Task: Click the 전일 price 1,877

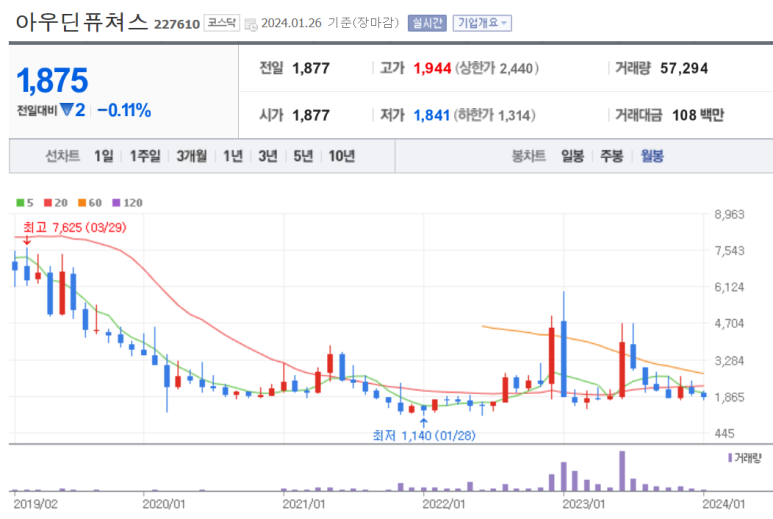Action: (x=311, y=68)
